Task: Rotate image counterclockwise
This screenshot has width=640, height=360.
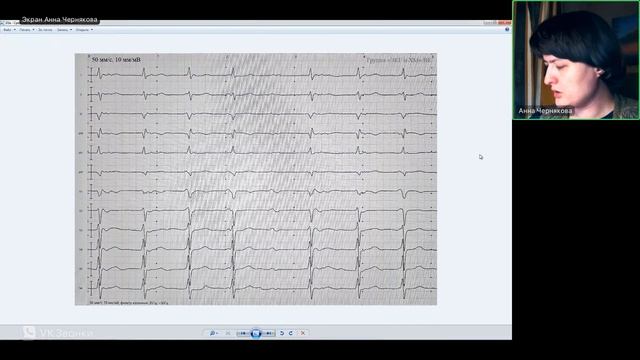Action: tap(282, 333)
